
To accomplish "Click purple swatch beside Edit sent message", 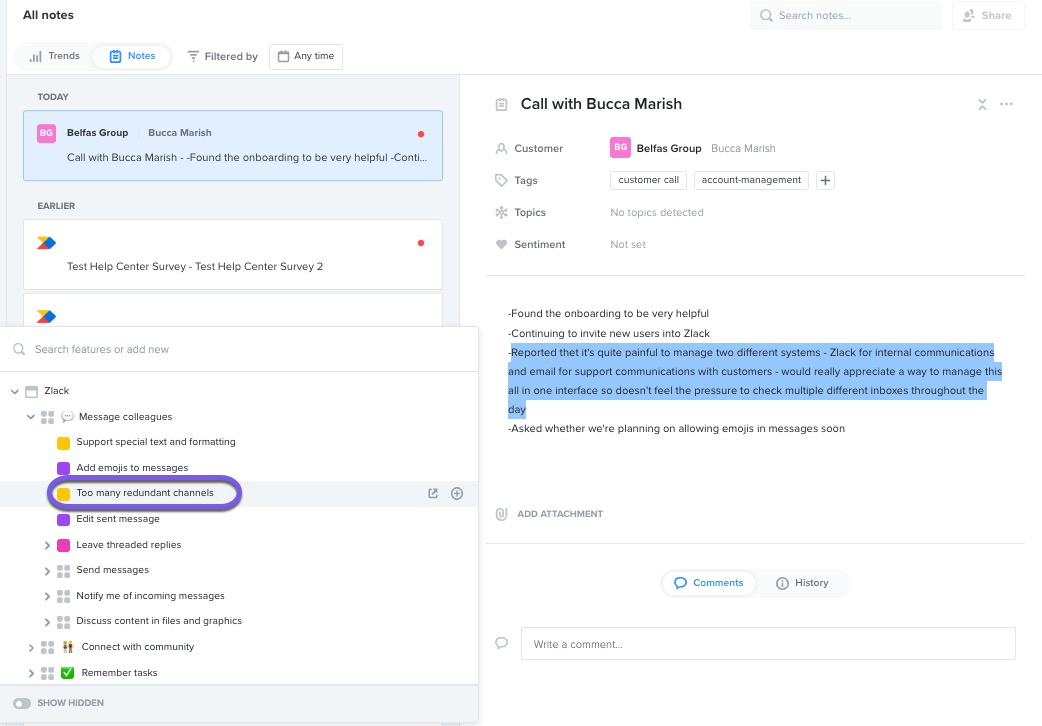I will point(64,520).
